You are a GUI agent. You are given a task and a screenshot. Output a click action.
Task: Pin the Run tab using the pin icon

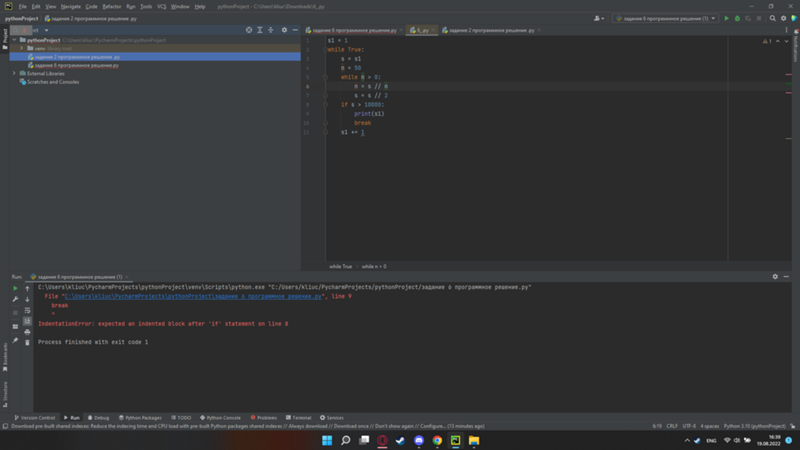click(15, 341)
